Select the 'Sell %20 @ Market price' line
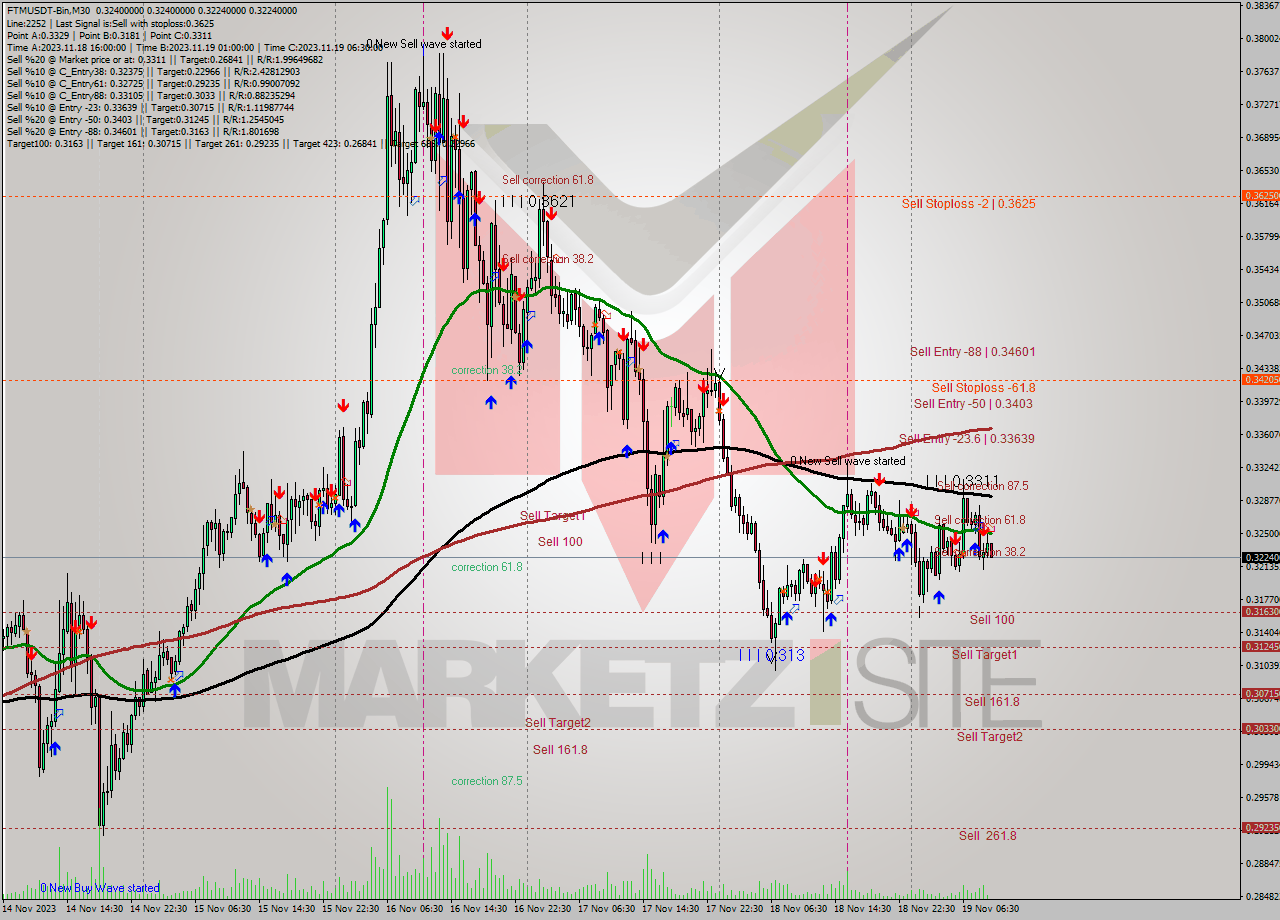Screen dimensions: 1280x920 tap(164, 59)
